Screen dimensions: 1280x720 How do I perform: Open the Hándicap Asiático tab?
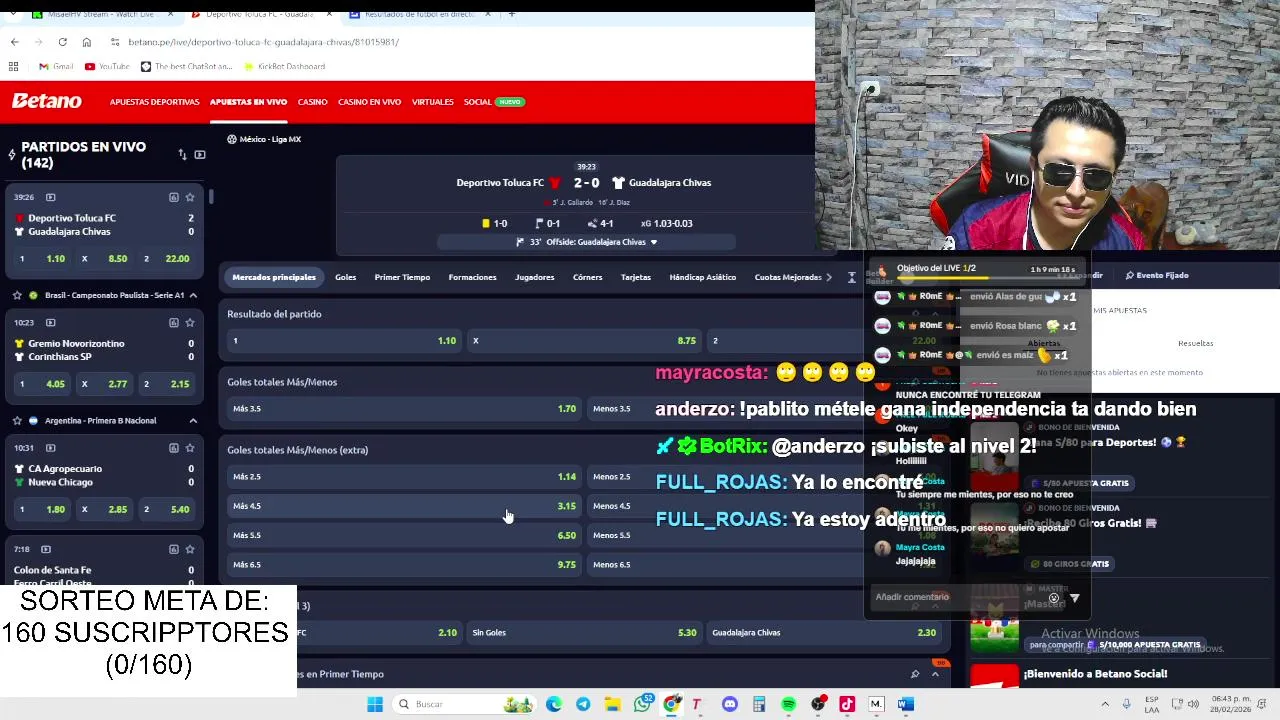coord(702,277)
